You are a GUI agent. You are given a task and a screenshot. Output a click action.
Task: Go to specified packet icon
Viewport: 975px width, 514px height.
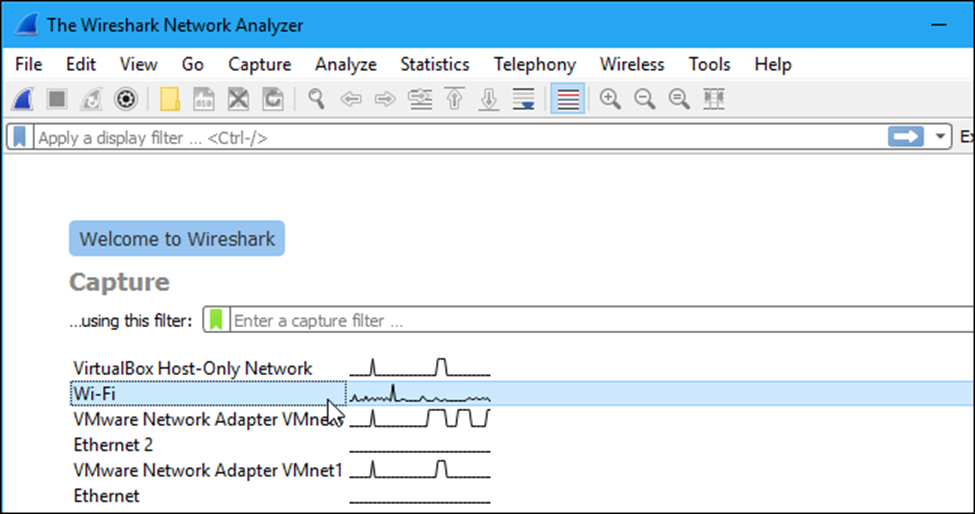(x=420, y=99)
